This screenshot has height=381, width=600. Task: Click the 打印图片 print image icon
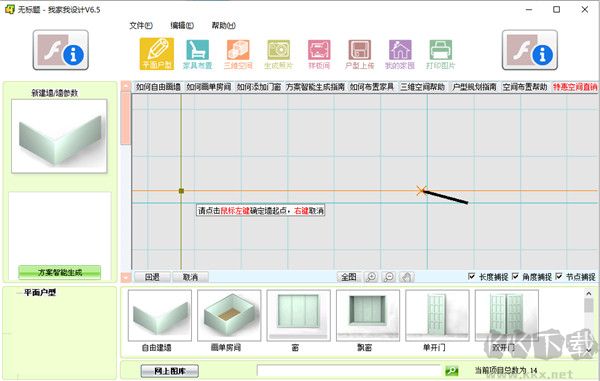point(440,54)
